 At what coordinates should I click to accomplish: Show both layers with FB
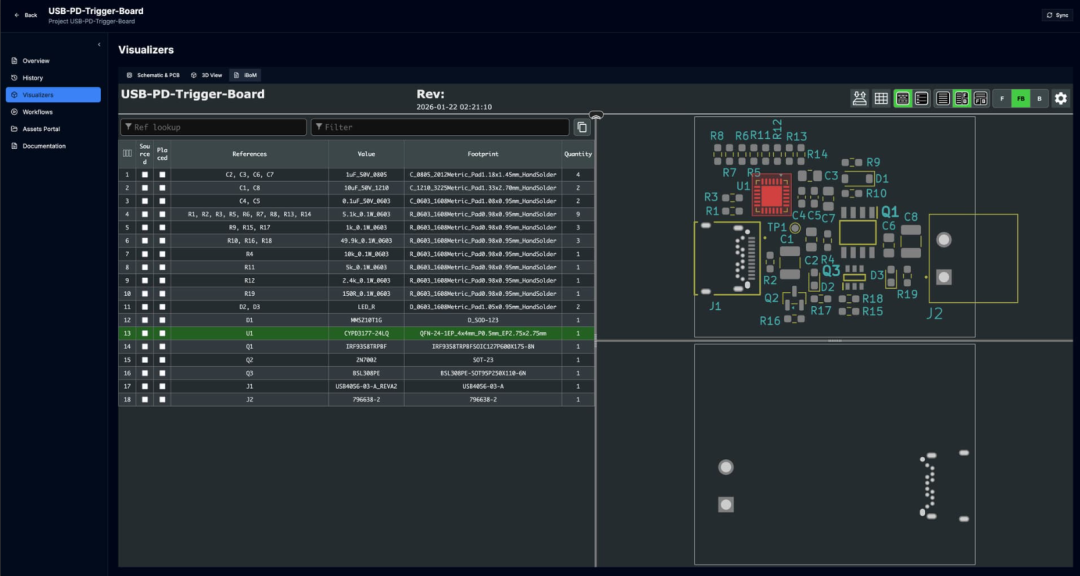(1020, 99)
